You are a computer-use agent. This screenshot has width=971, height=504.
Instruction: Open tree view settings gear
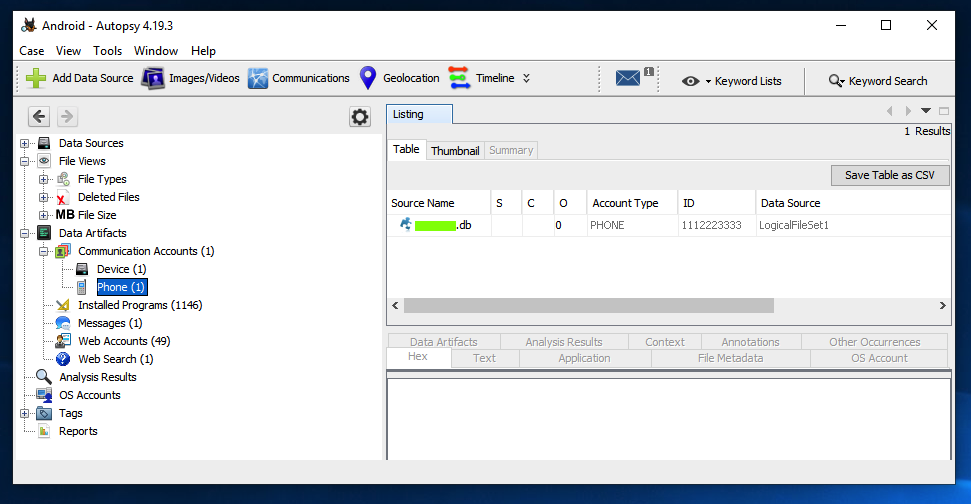point(360,116)
